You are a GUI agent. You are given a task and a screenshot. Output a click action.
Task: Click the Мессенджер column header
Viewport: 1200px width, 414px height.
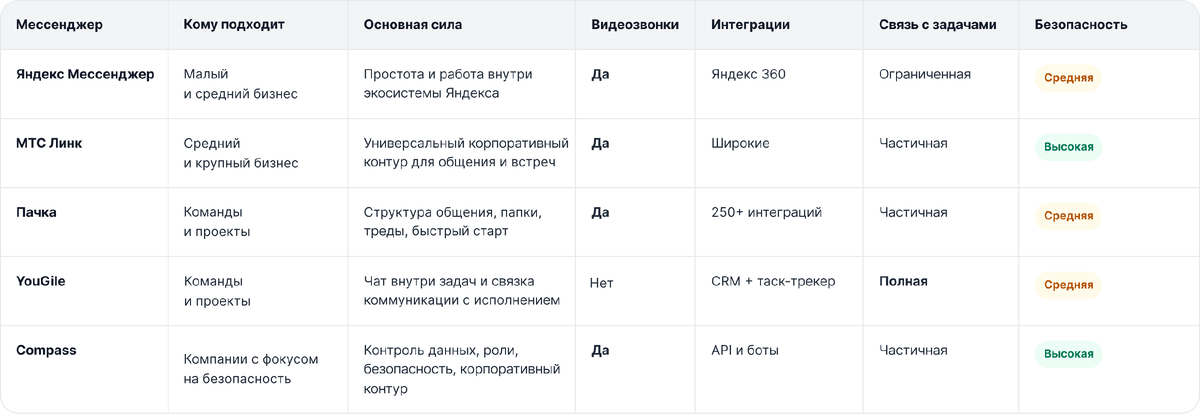pyautogui.click(x=59, y=25)
